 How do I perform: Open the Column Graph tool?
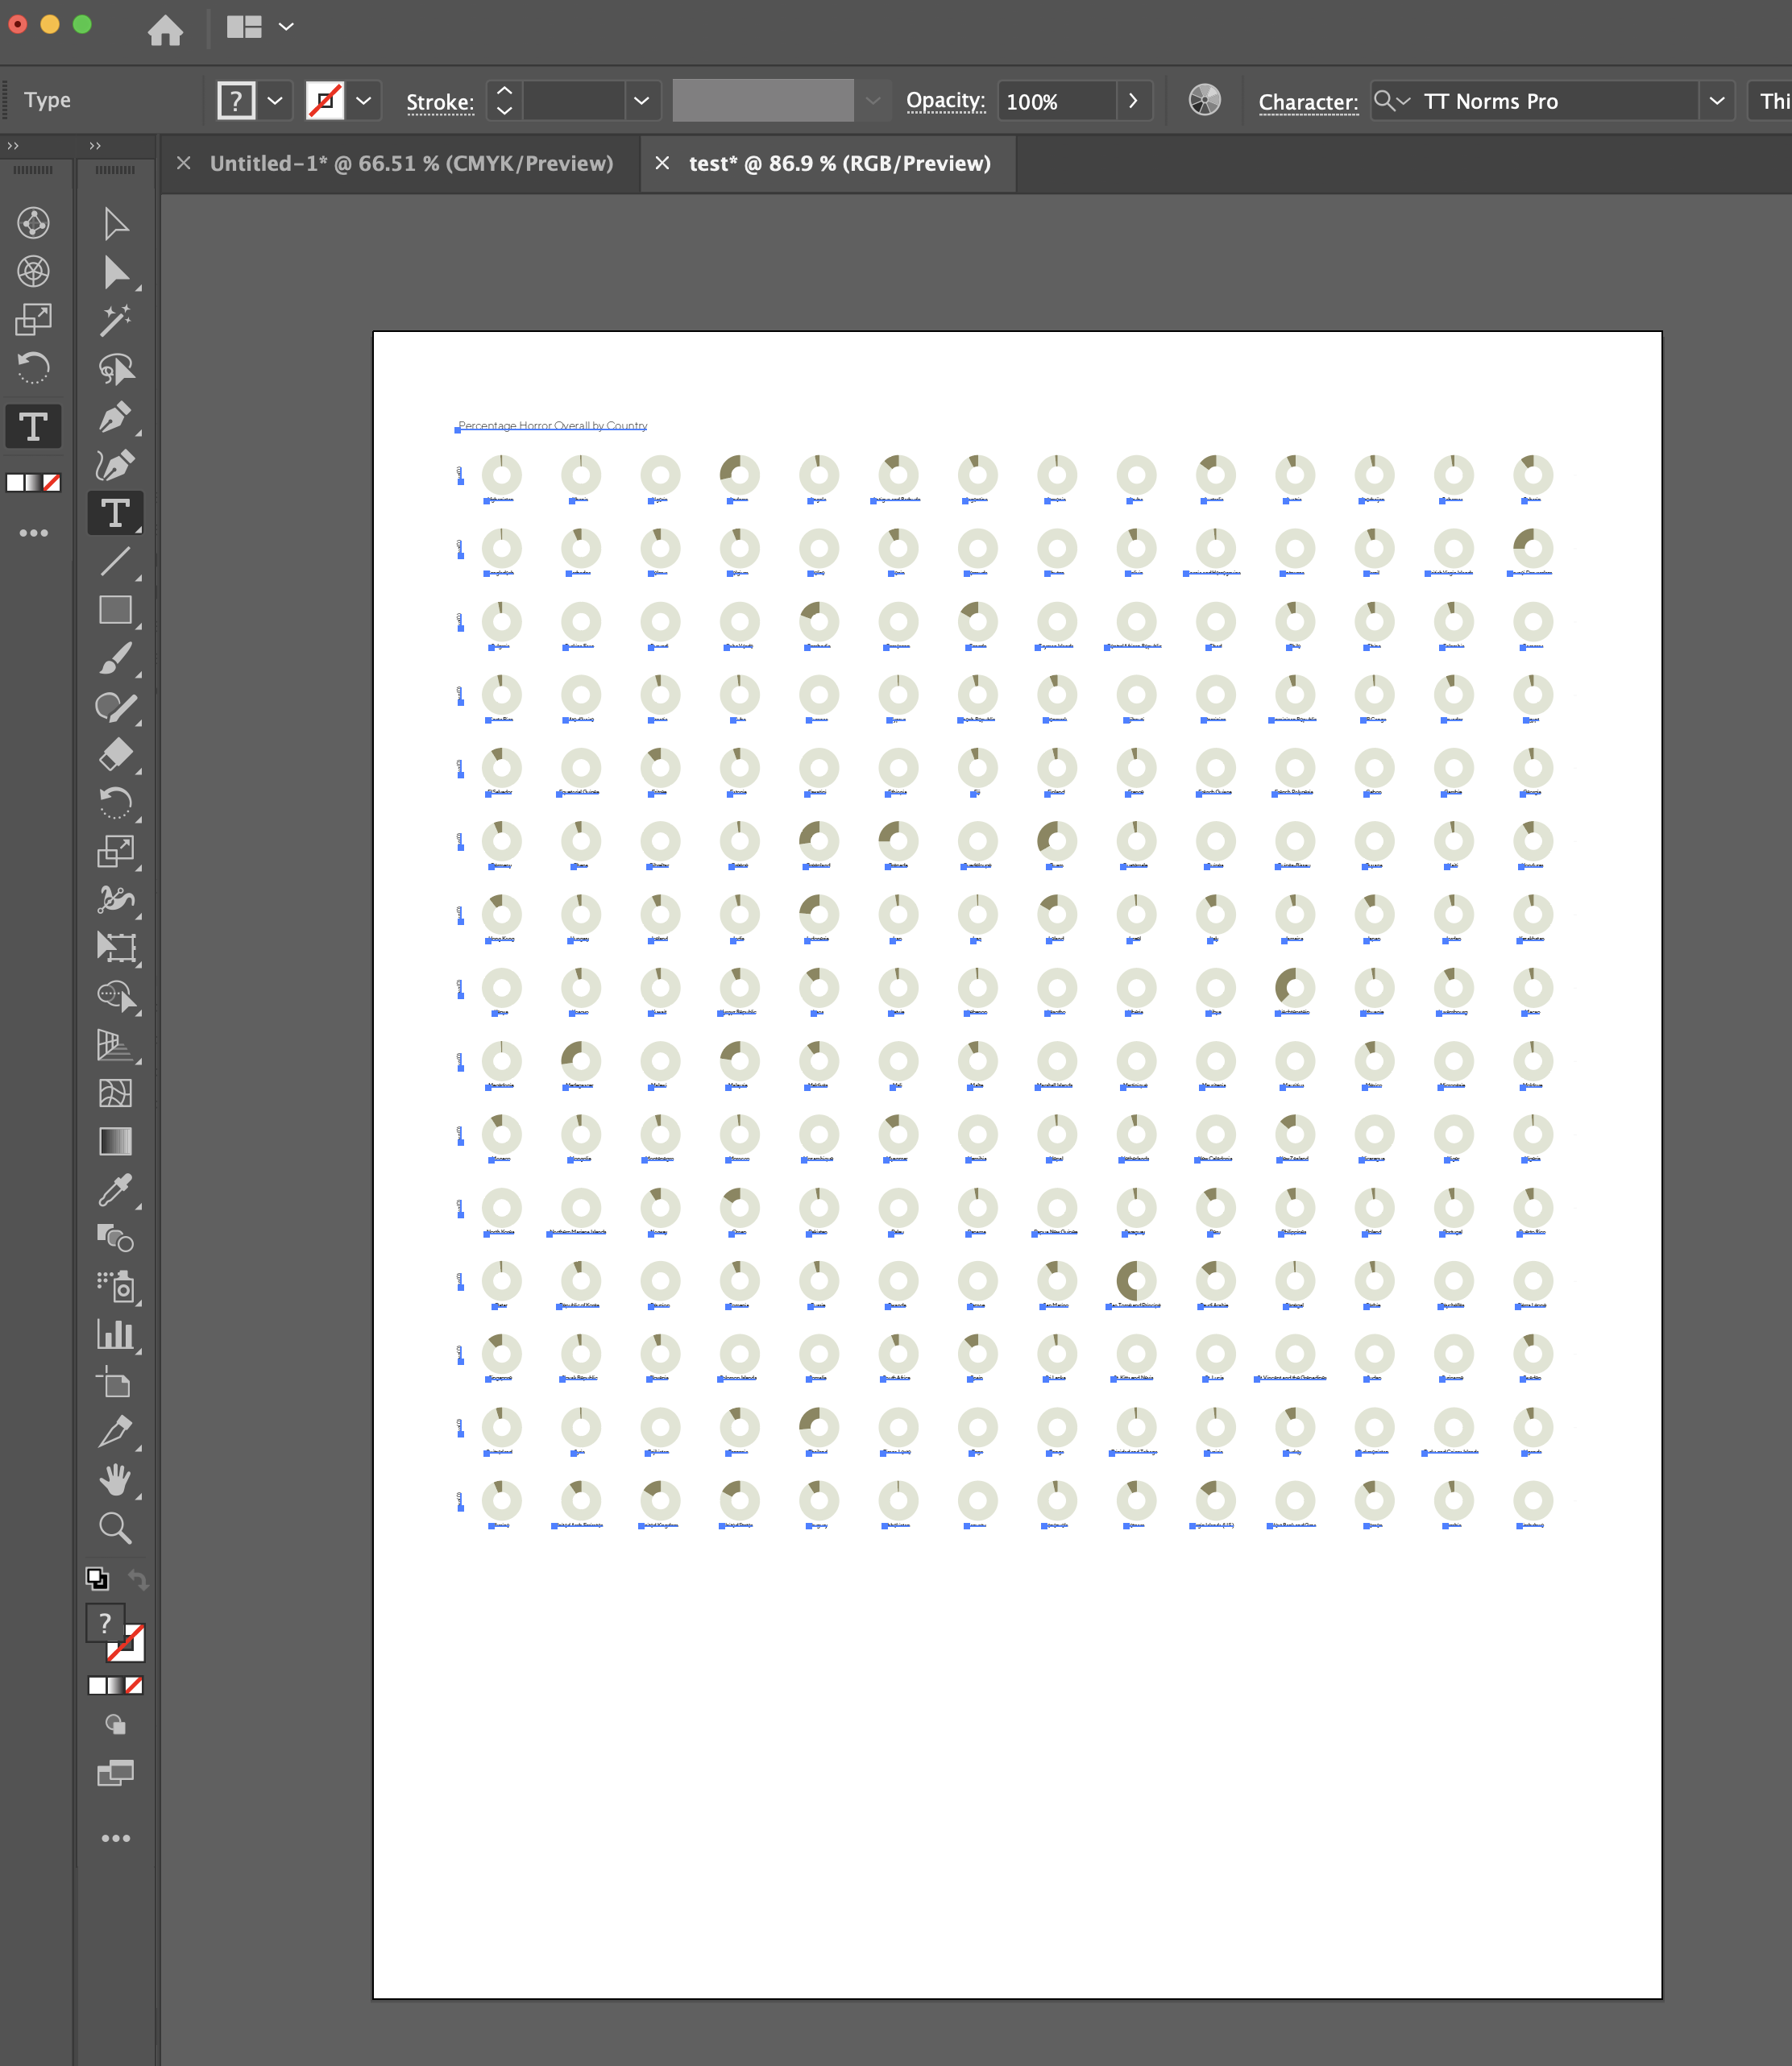click(x=117, y=1335)
